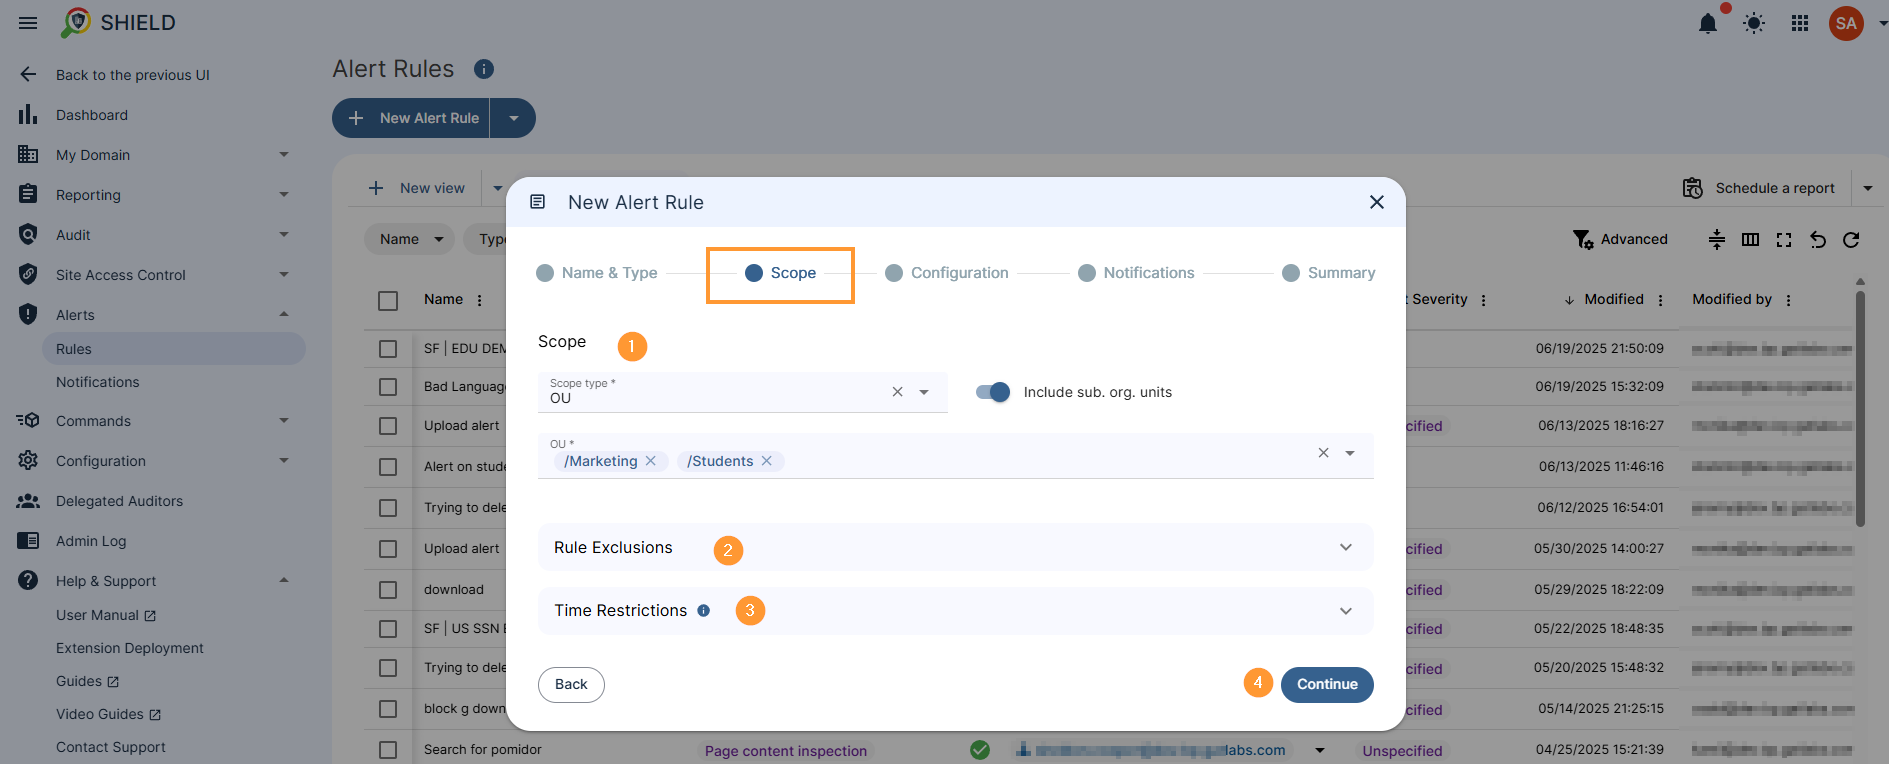Collapse the Alerts sidebar section

[x=284, y=314]
